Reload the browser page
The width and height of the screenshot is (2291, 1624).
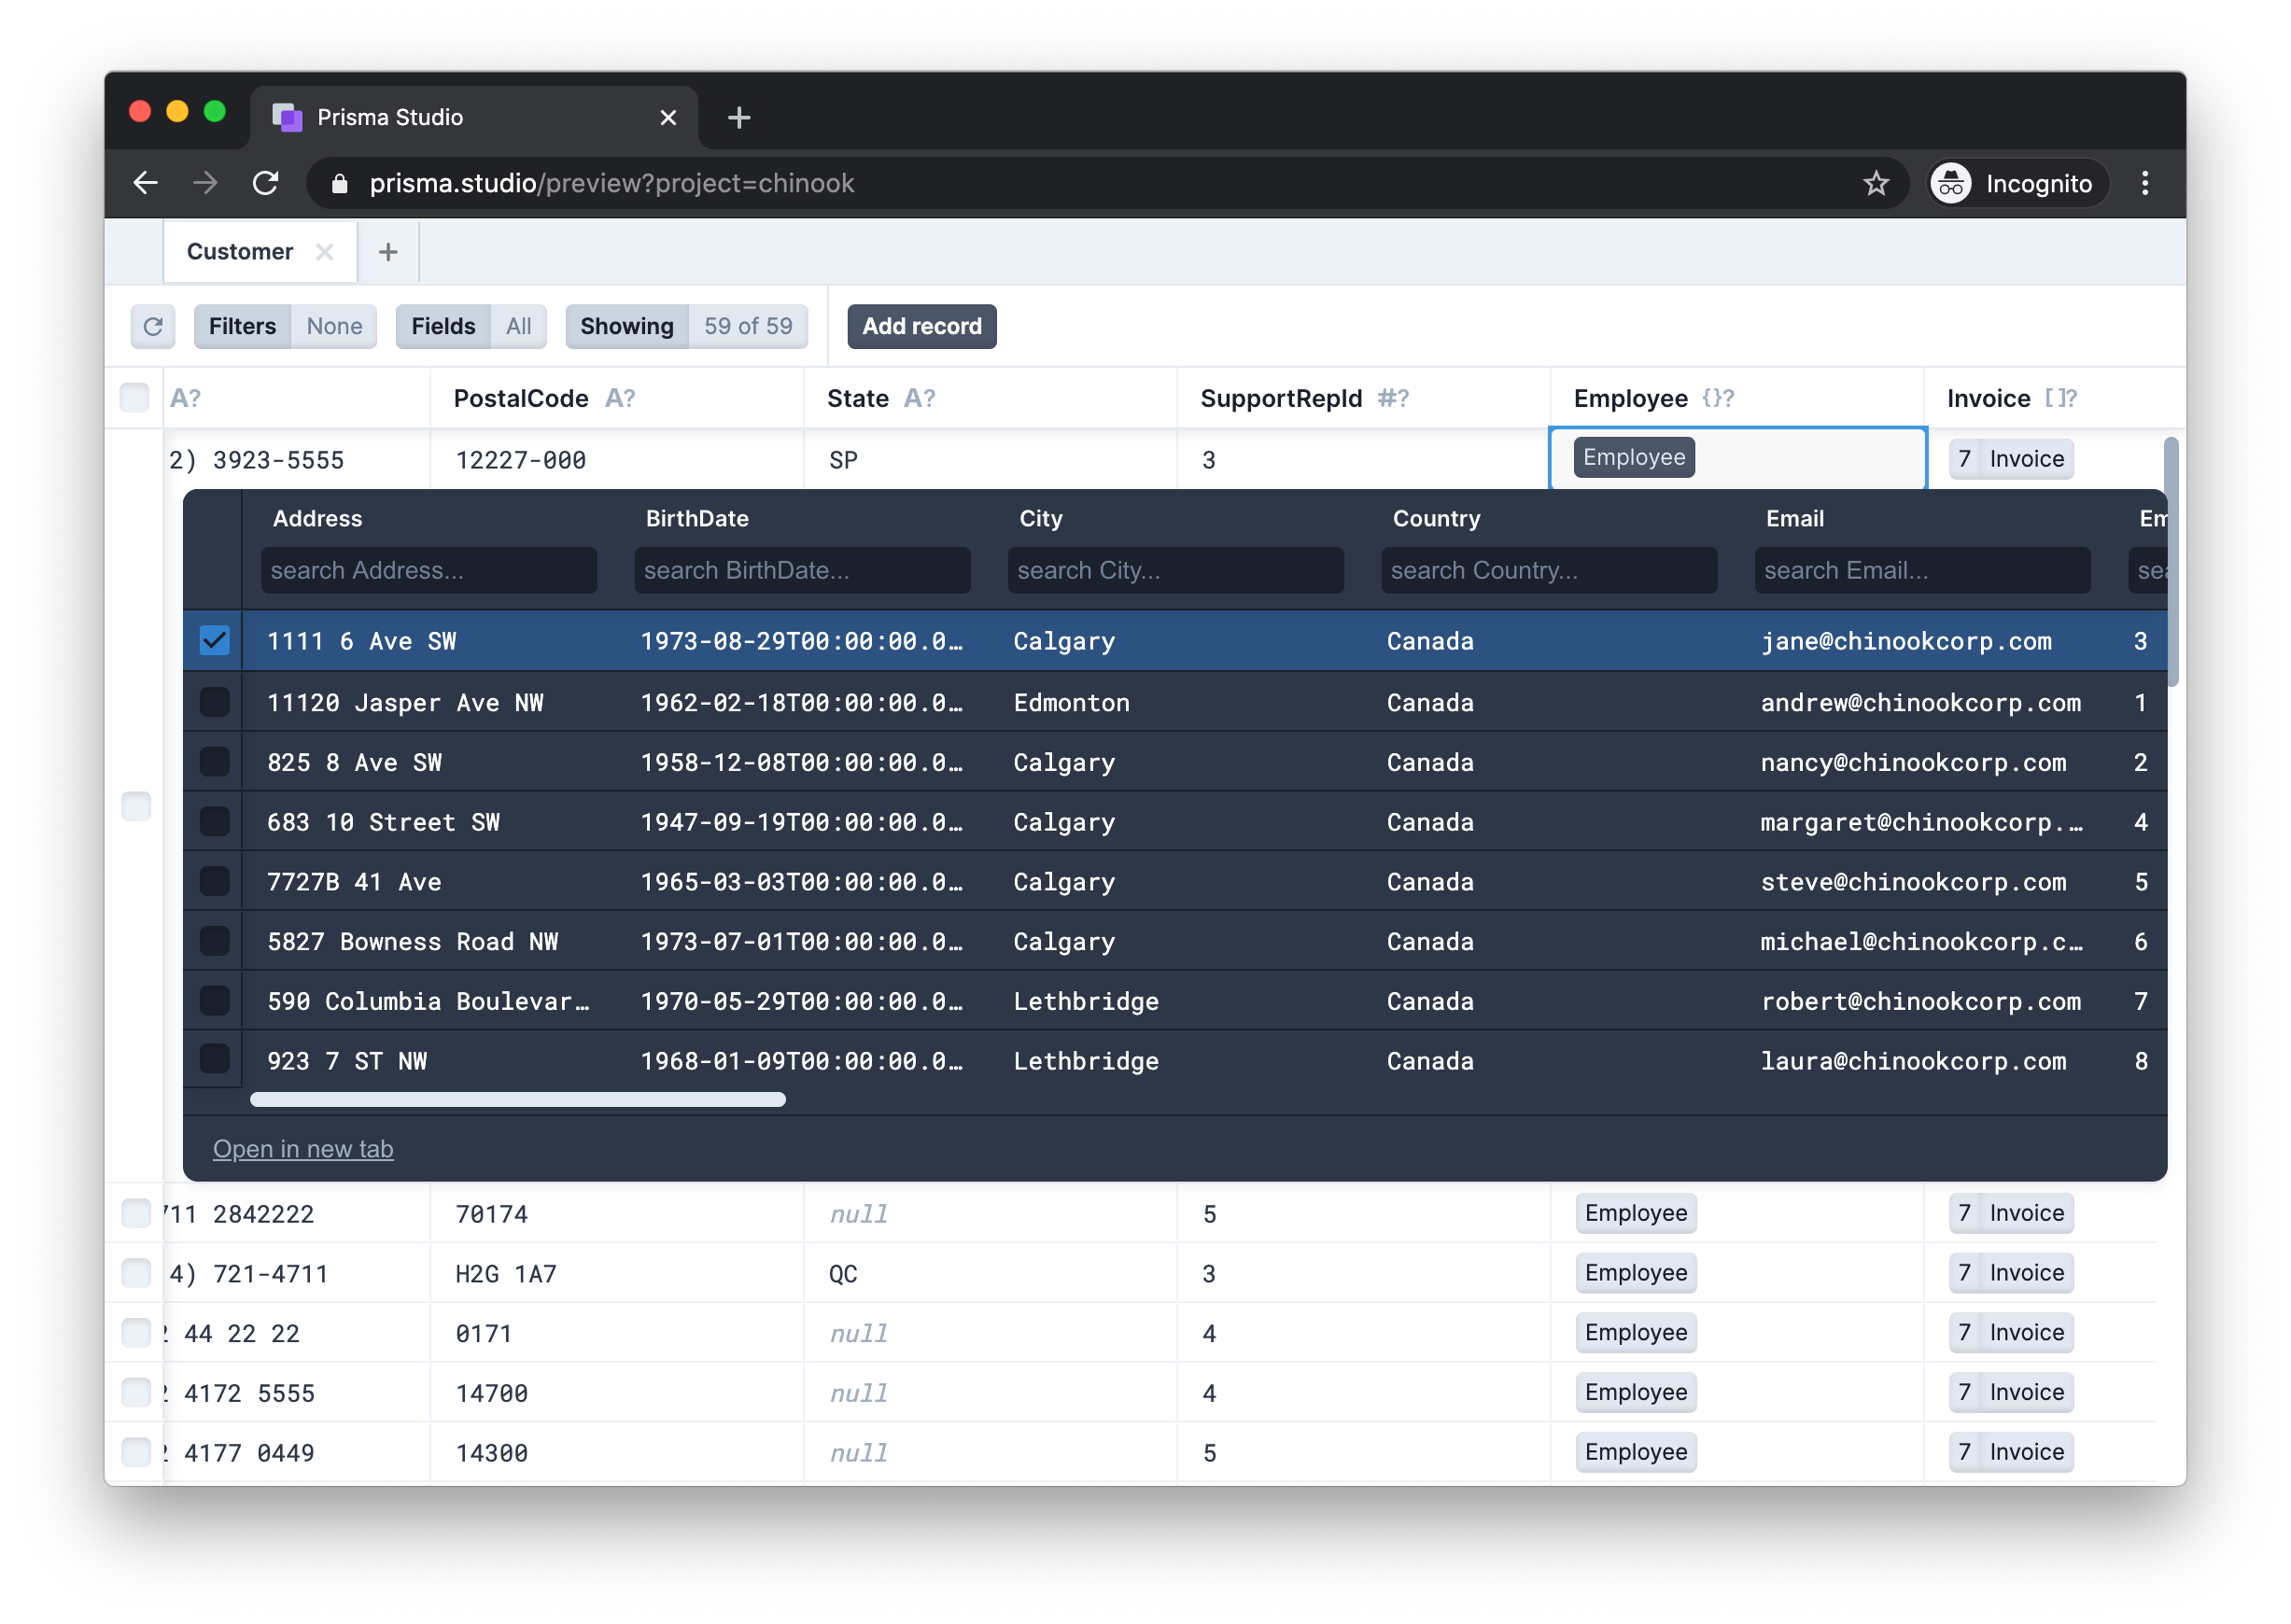(x=265, y=183)
